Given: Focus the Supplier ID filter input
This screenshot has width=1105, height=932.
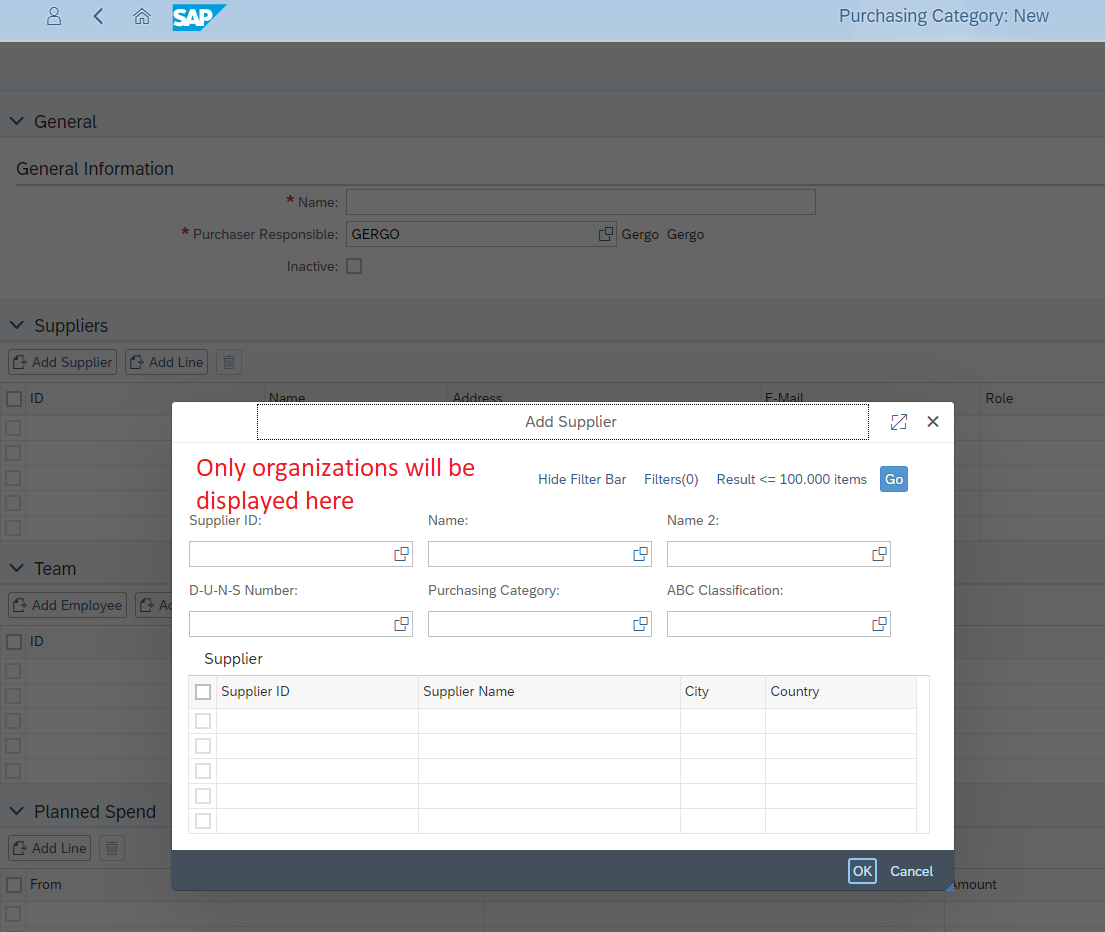Looking at the screenshot, I should pyautogui.click(x=300, y=554).
